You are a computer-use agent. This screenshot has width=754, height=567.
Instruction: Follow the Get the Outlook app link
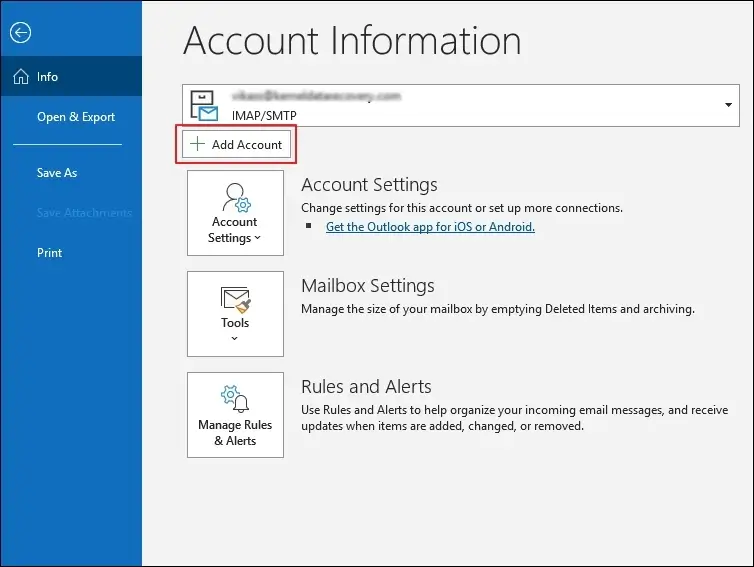pos(430,227)
